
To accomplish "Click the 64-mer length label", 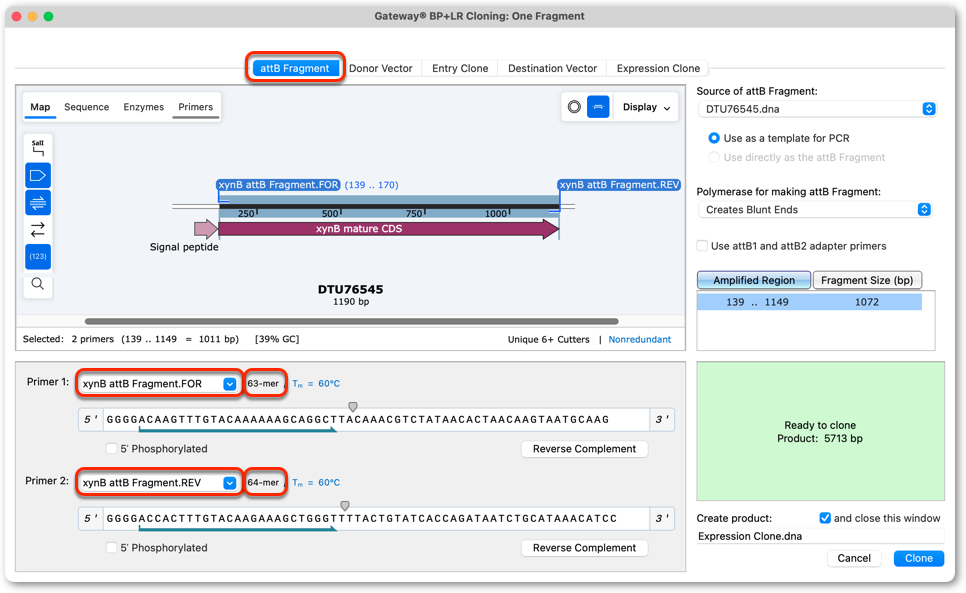I will [x=263, y=483].
